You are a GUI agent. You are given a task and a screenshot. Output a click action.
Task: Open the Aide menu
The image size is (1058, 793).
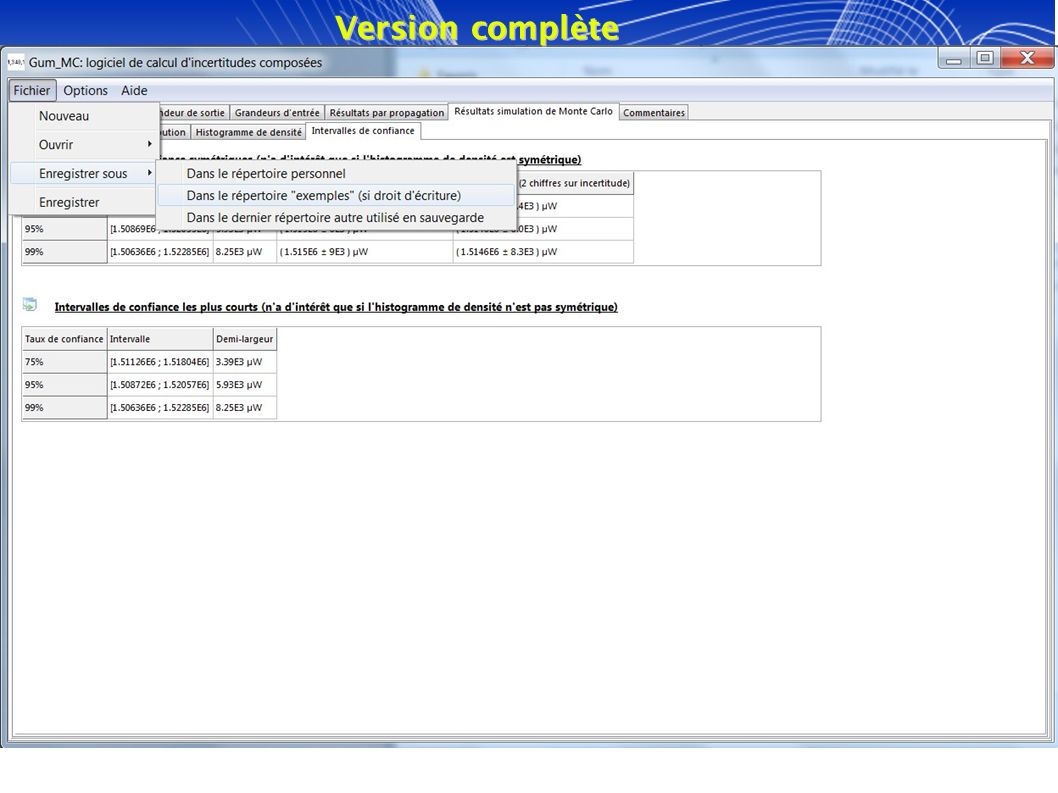134,90
